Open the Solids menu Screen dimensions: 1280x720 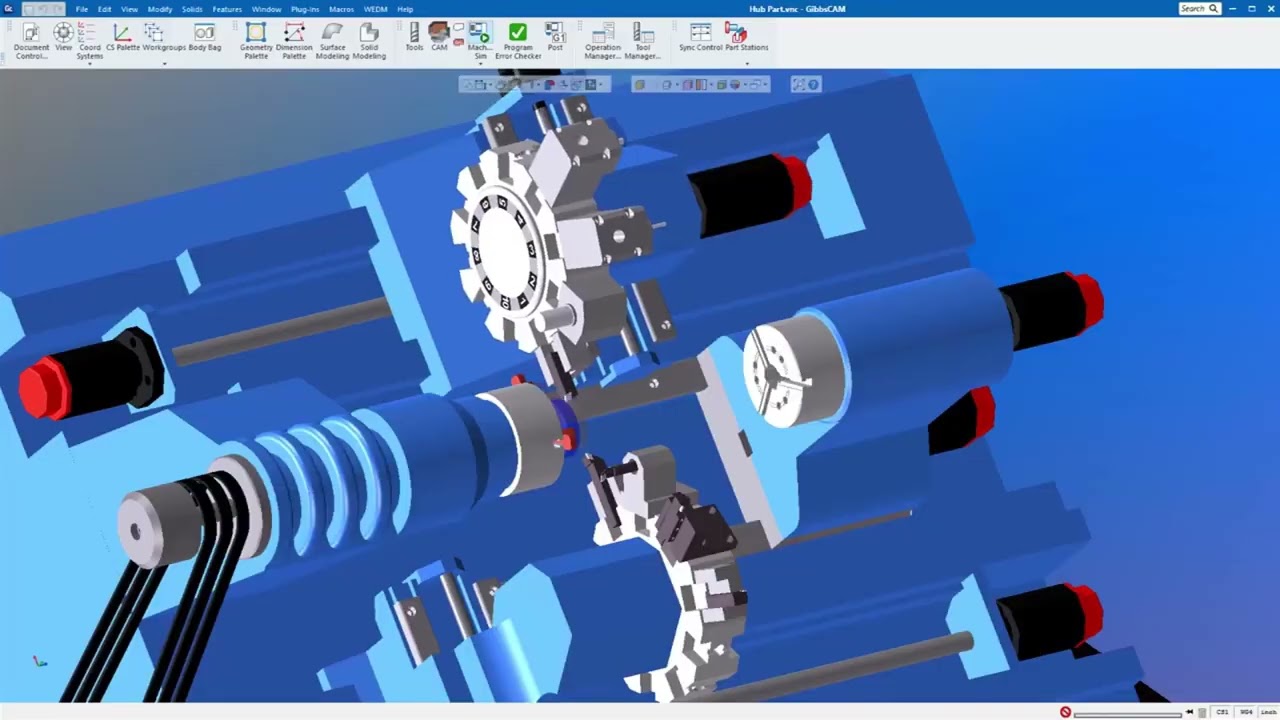(192, 9)
